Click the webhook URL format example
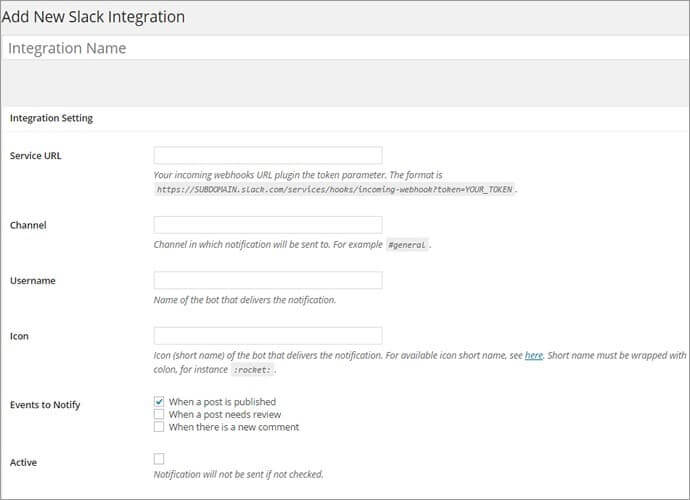 click(334, 190)
